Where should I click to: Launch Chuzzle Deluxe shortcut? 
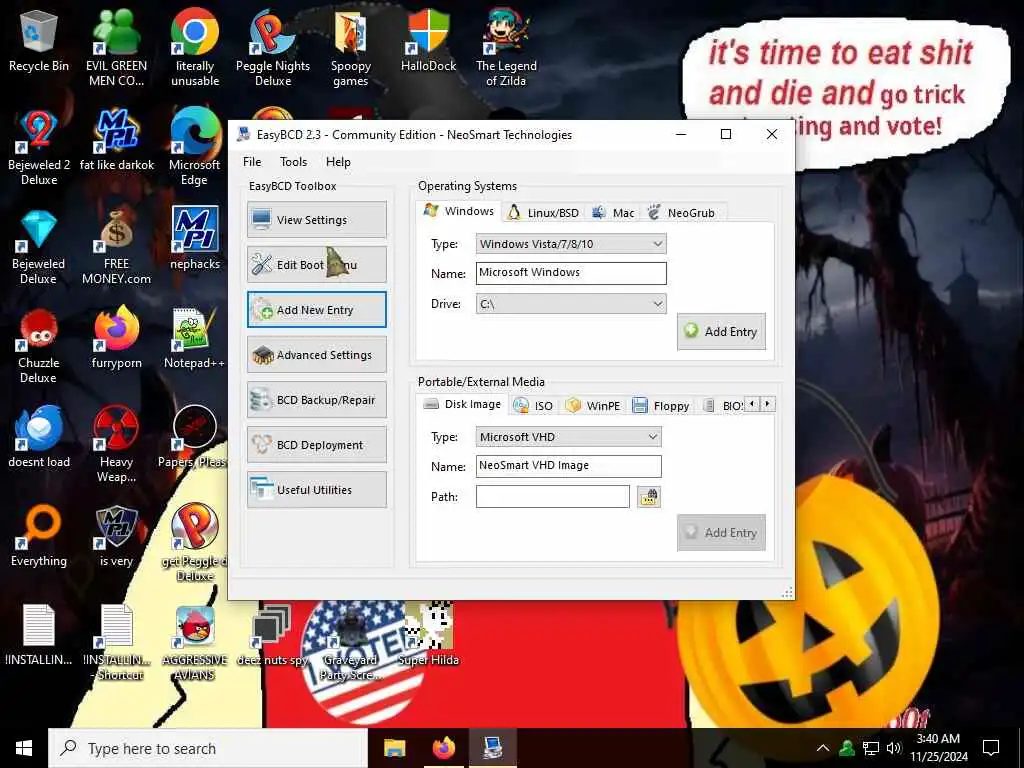click(x=39, y=347)
